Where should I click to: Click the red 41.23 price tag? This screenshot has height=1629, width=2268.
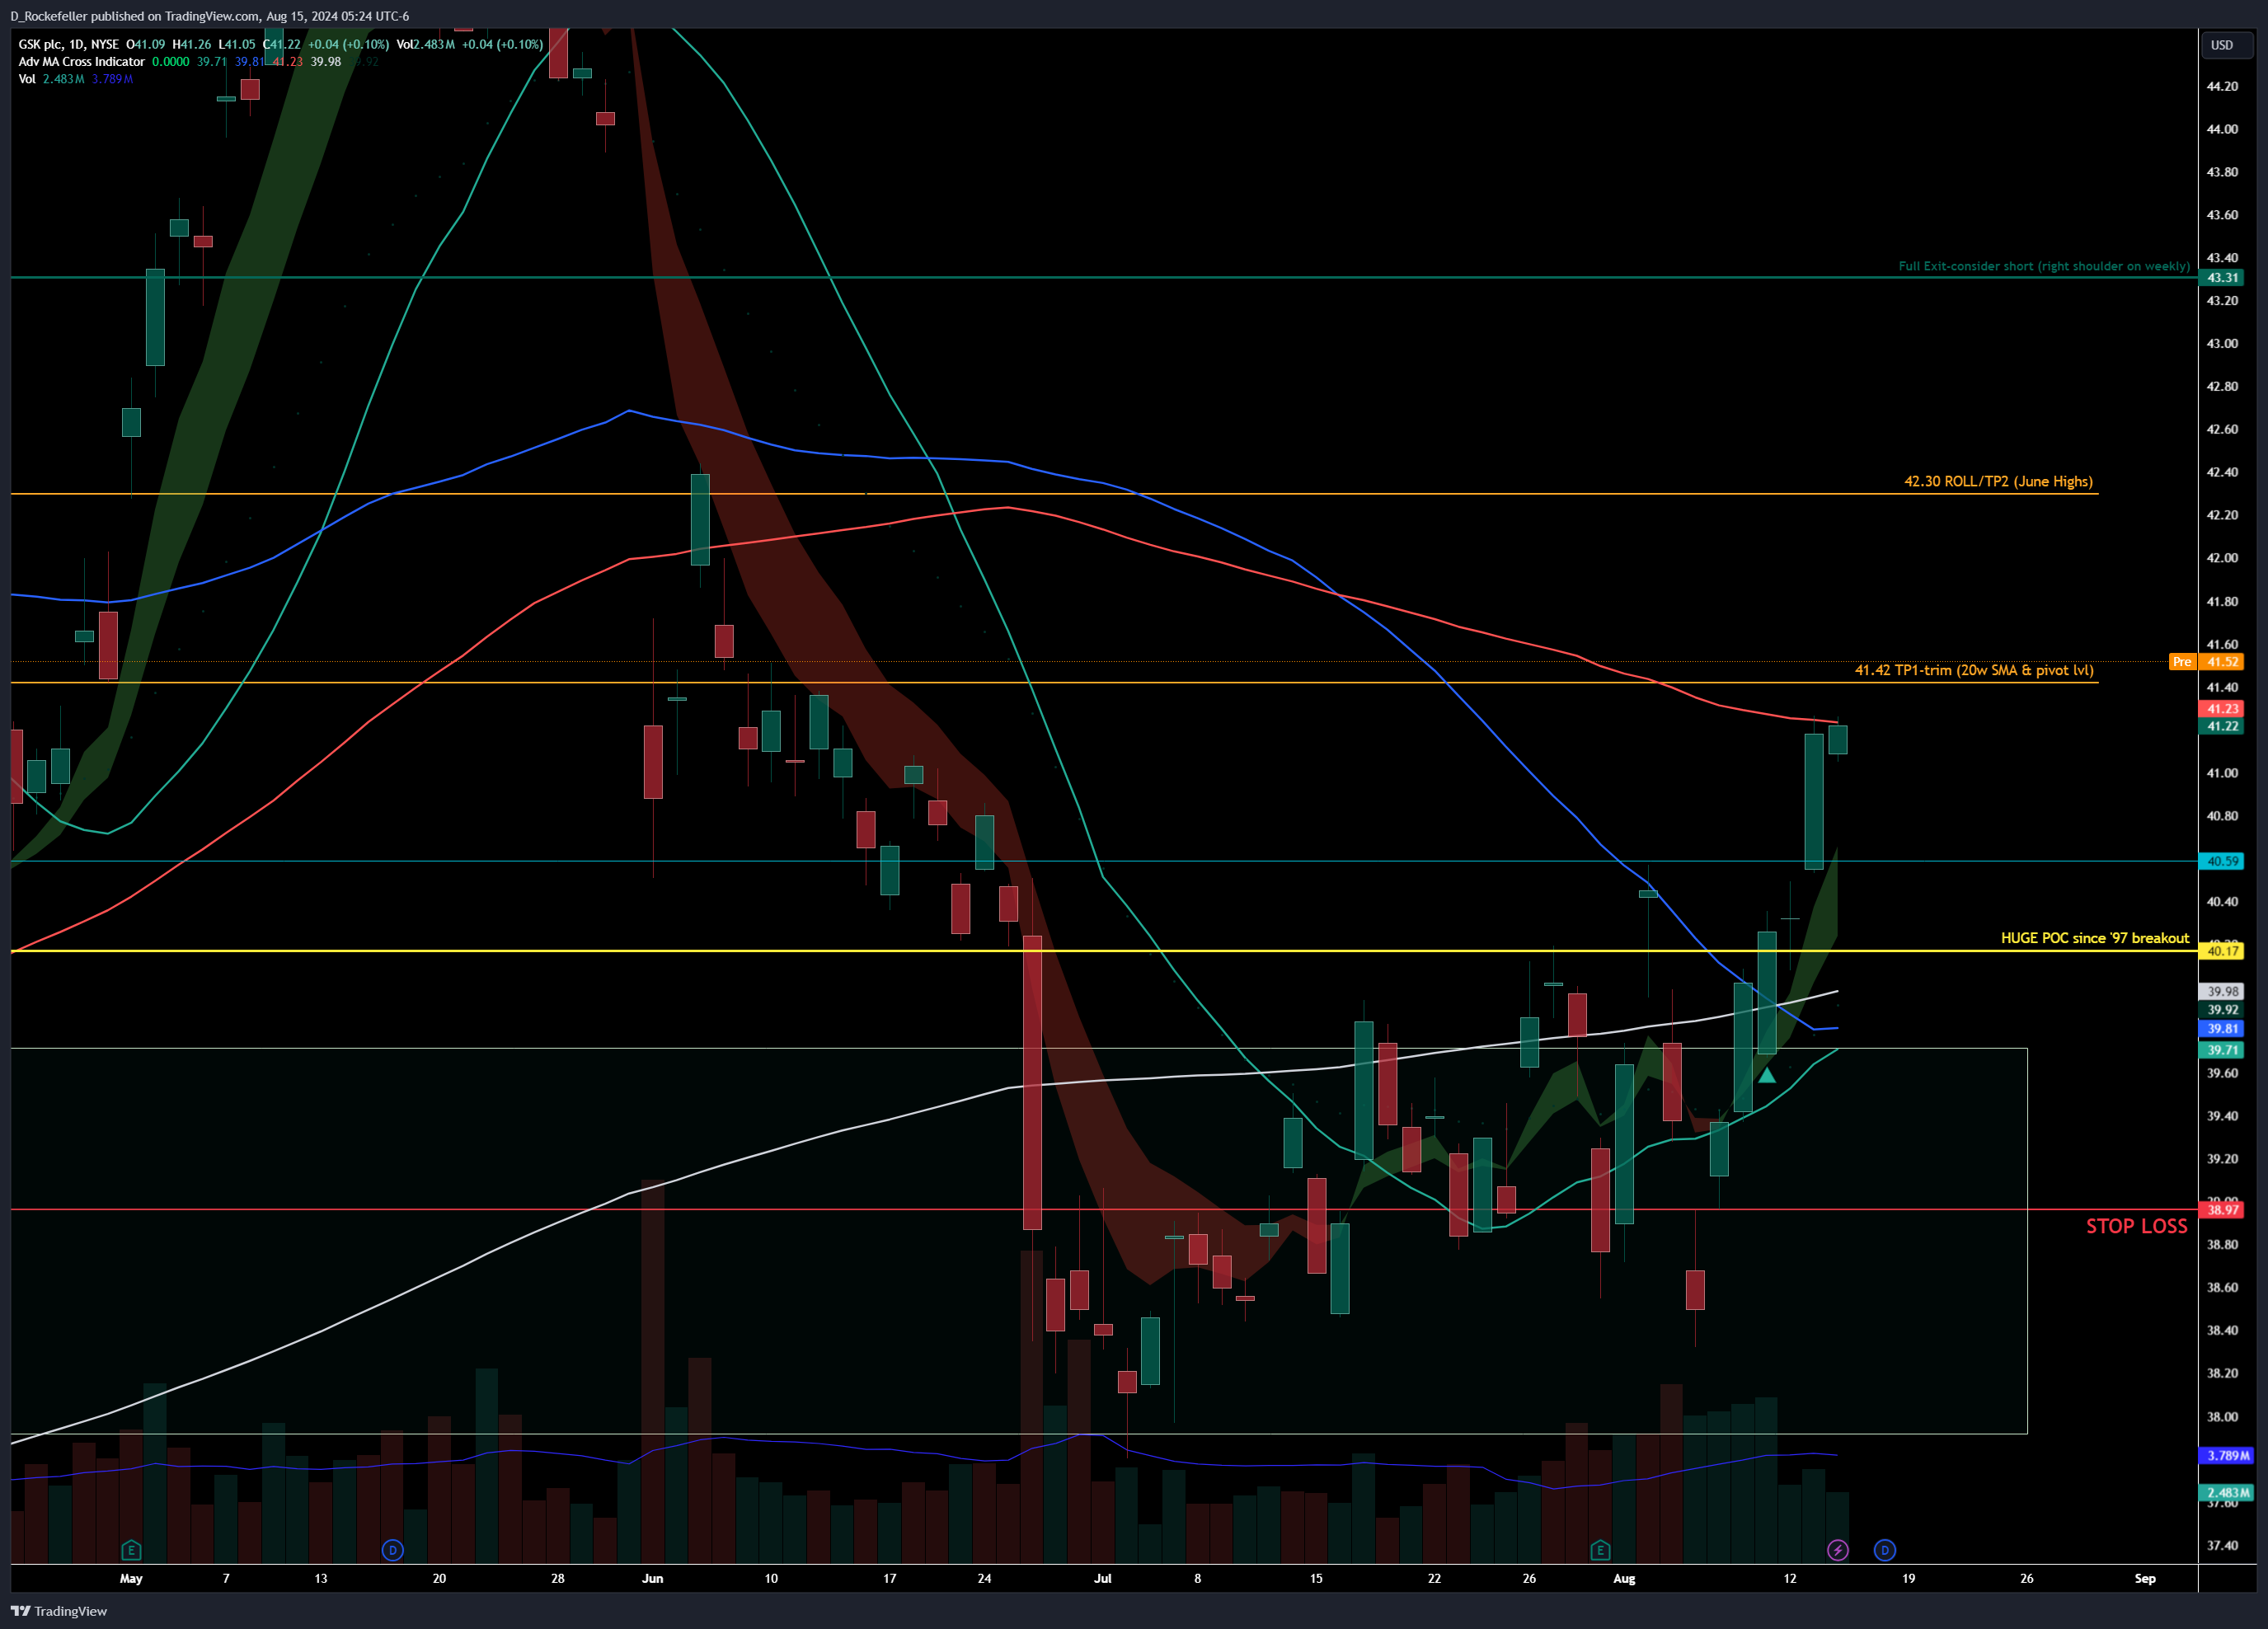[x=2222, y=709]
